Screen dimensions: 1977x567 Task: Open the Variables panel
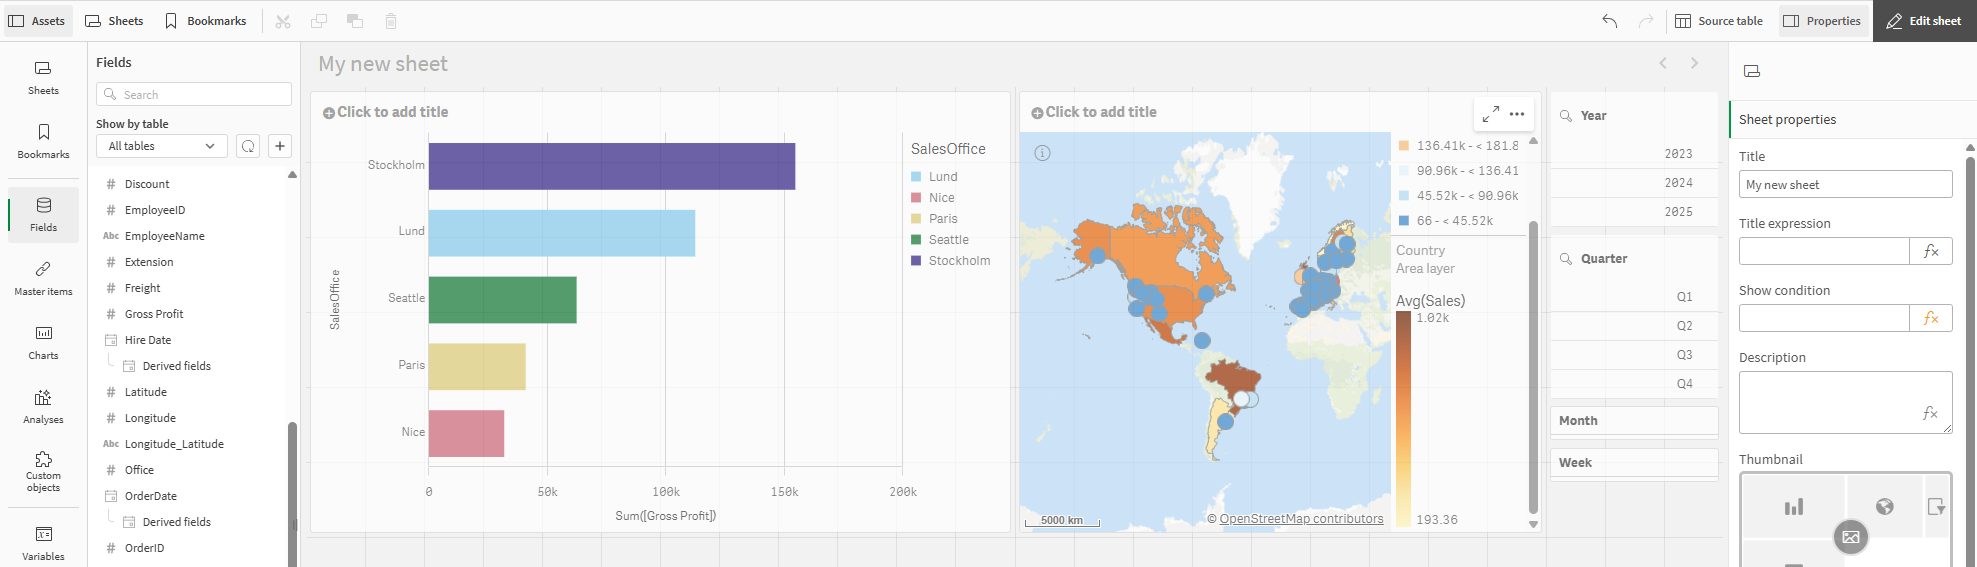43,541
